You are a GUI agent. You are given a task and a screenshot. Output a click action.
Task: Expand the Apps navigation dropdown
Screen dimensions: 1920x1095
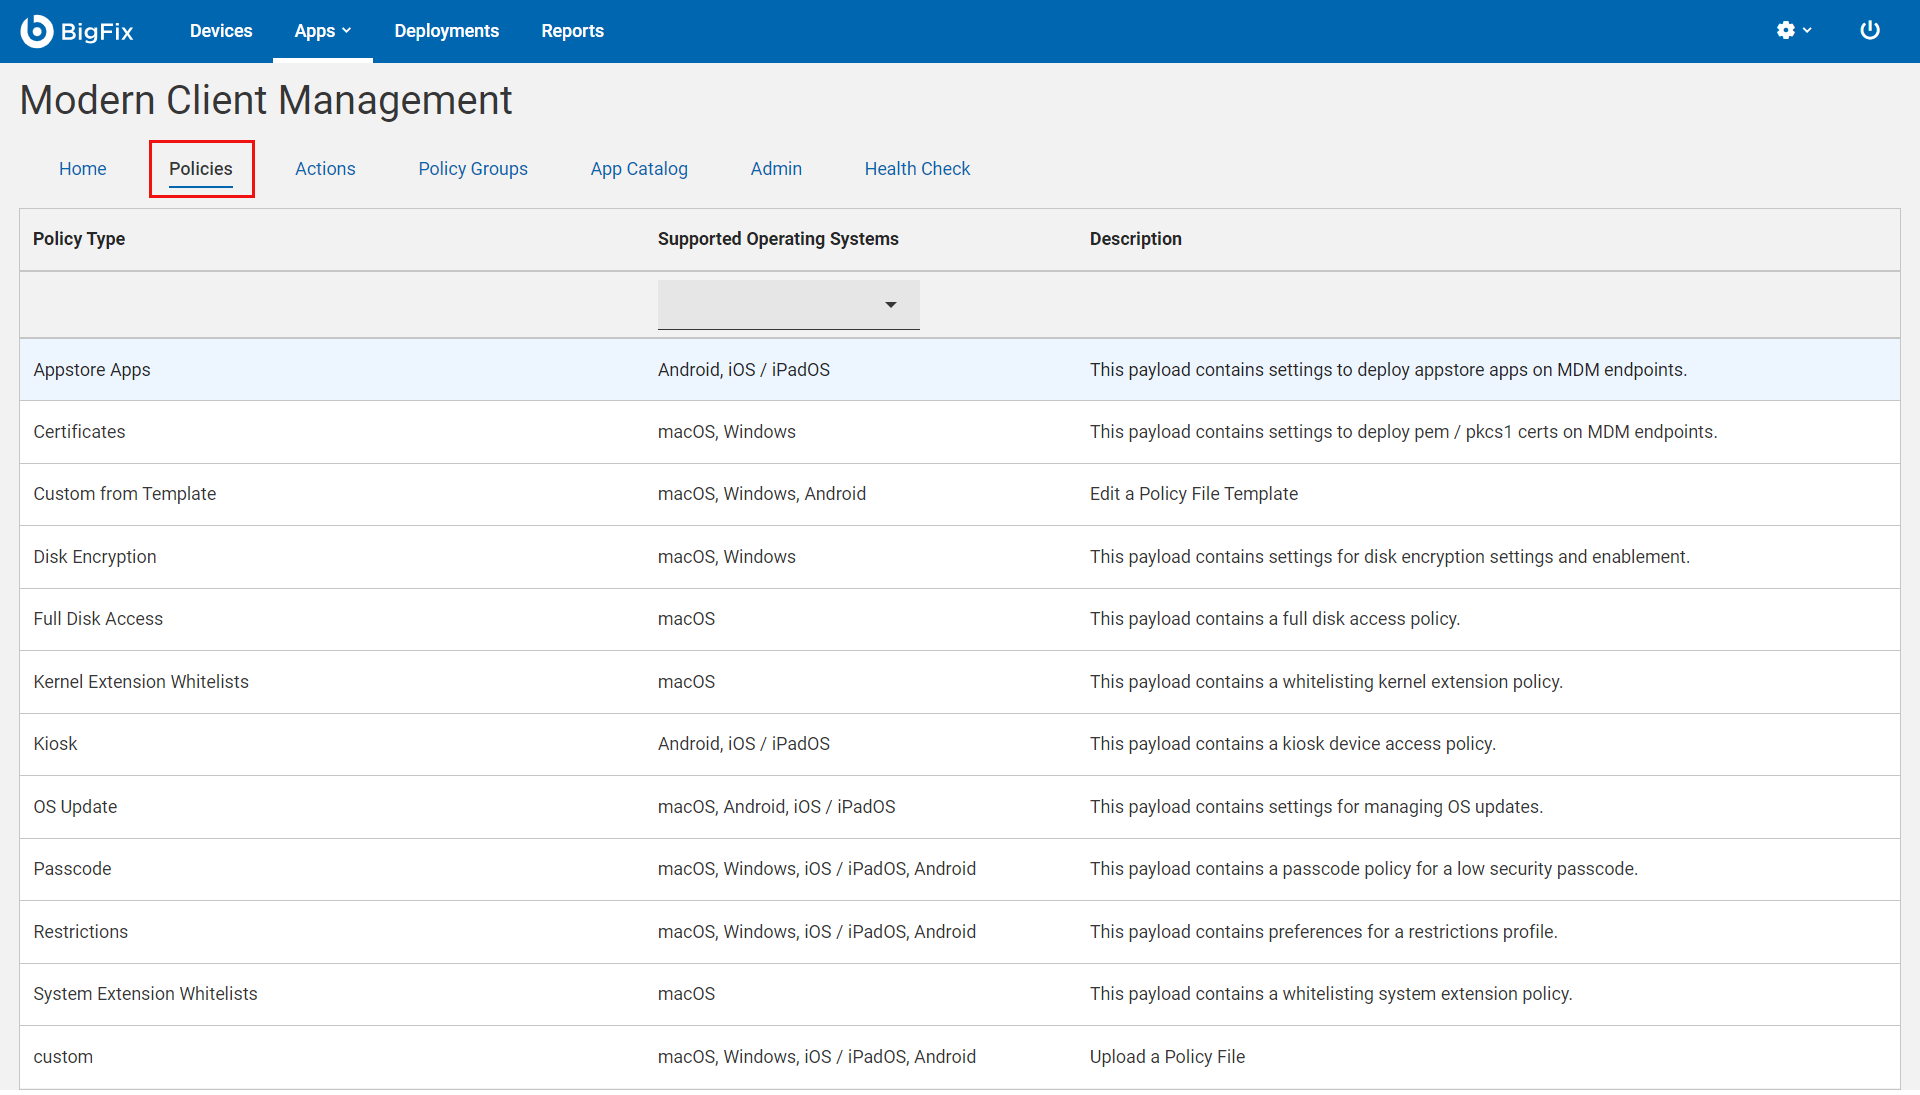click(322, 30)
